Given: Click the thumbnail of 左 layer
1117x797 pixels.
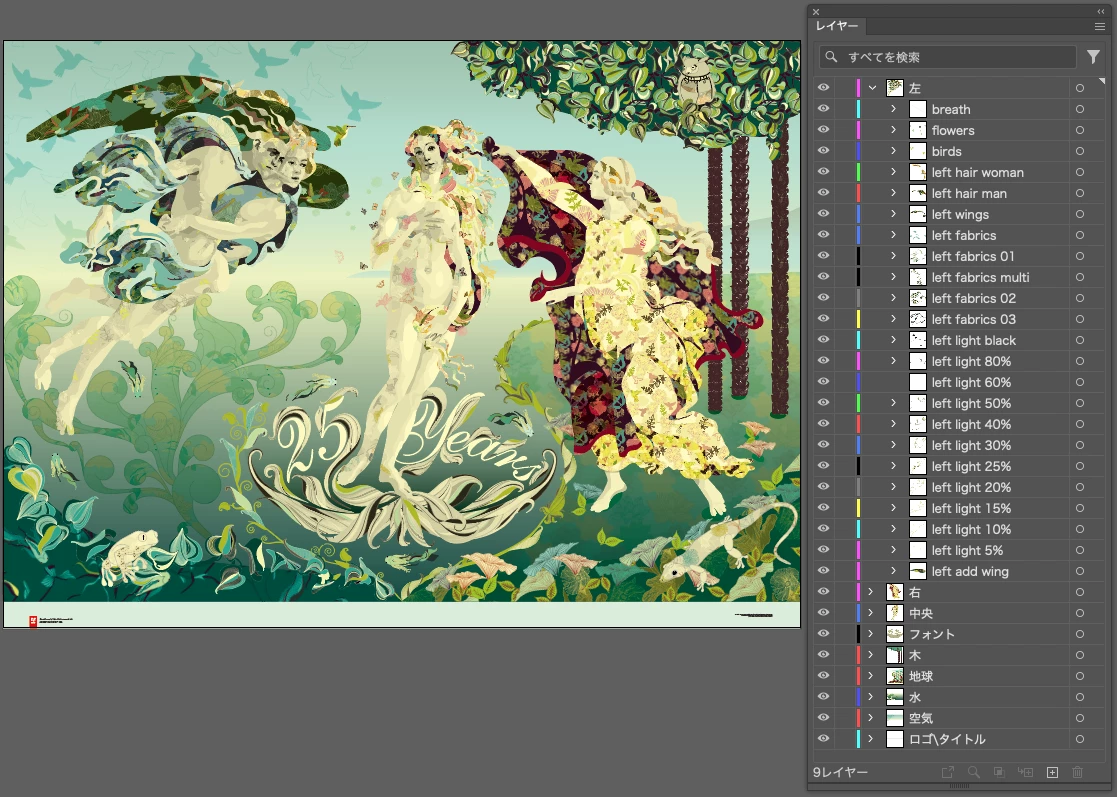Looking at the screenshot, I should click(895, 88).
